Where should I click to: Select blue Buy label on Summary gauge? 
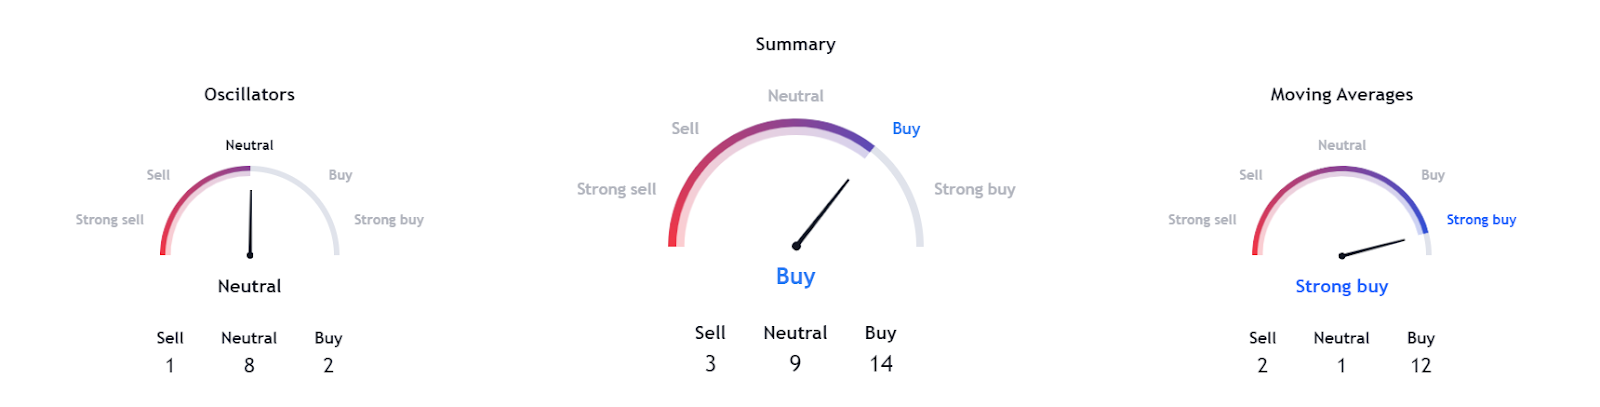[x=906, y=128]
